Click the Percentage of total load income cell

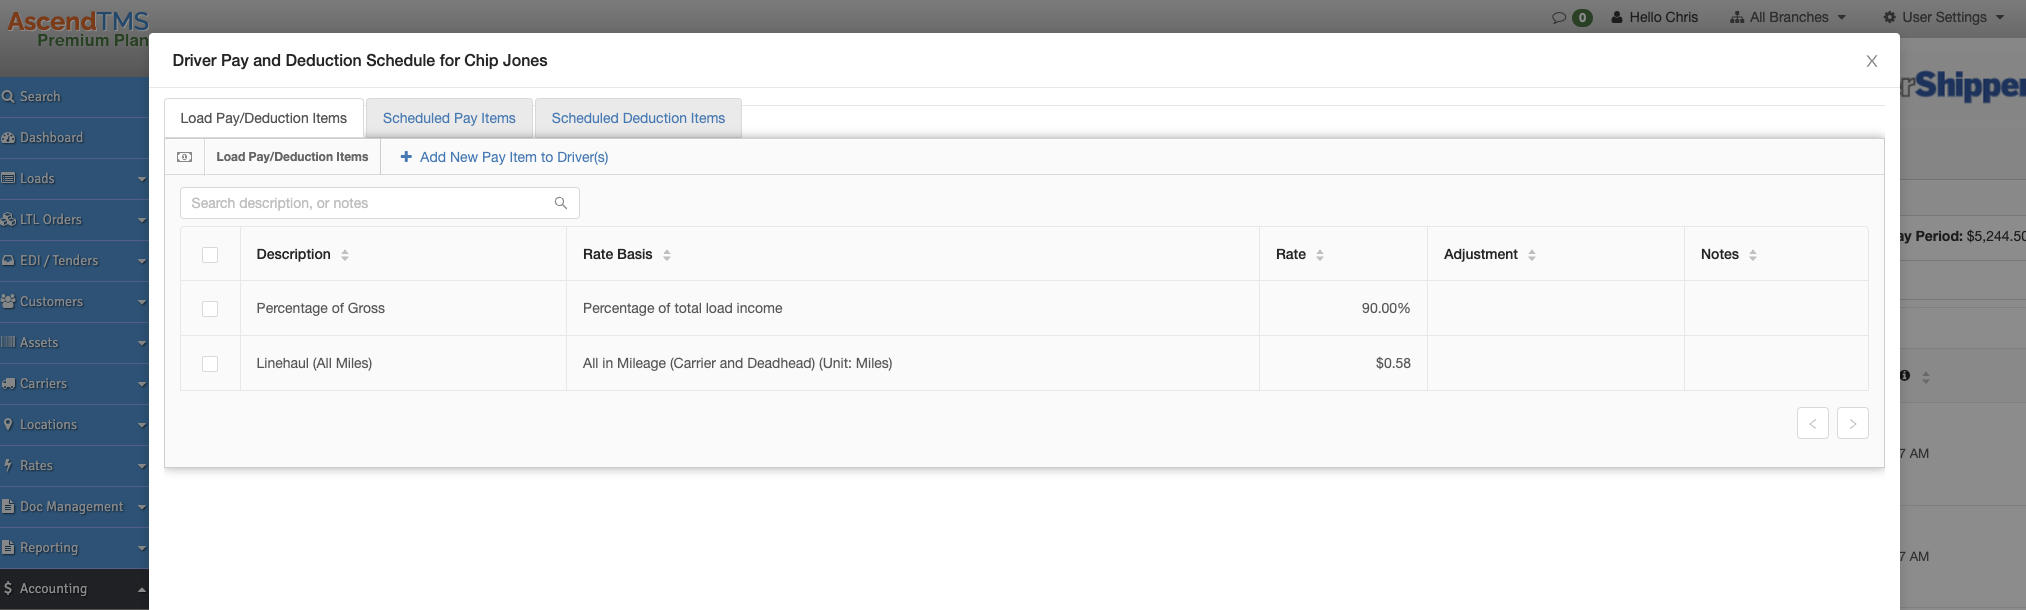tap(913, 308)
